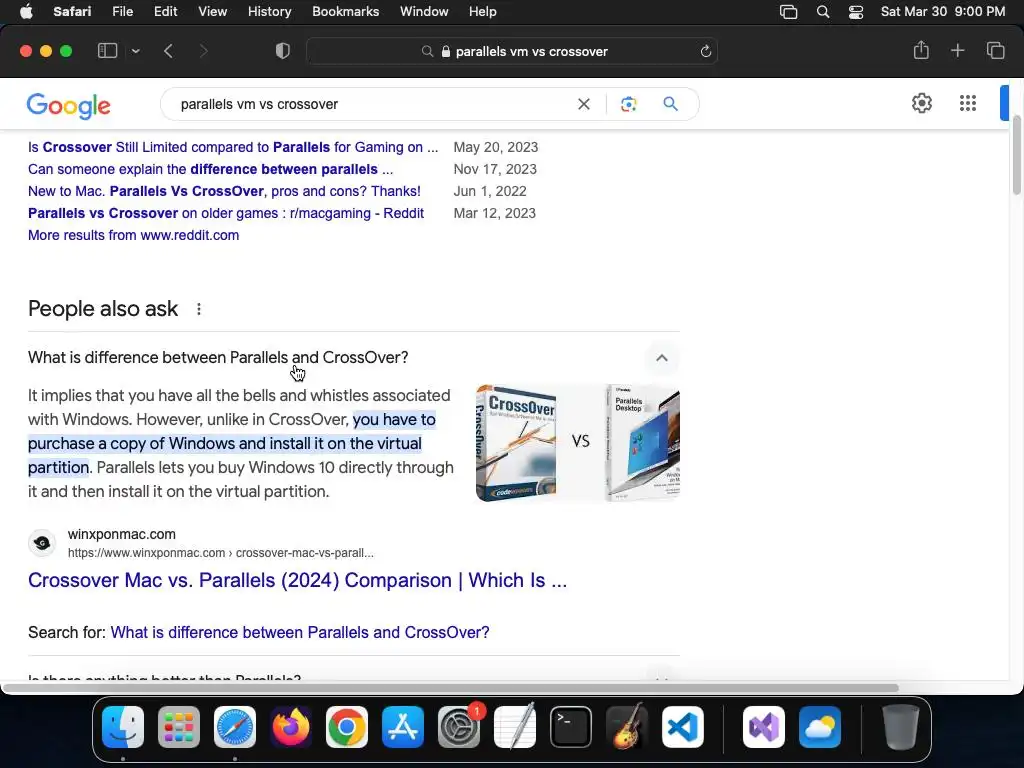
Task: Clear the search query with X
Action: coord(584,104)
